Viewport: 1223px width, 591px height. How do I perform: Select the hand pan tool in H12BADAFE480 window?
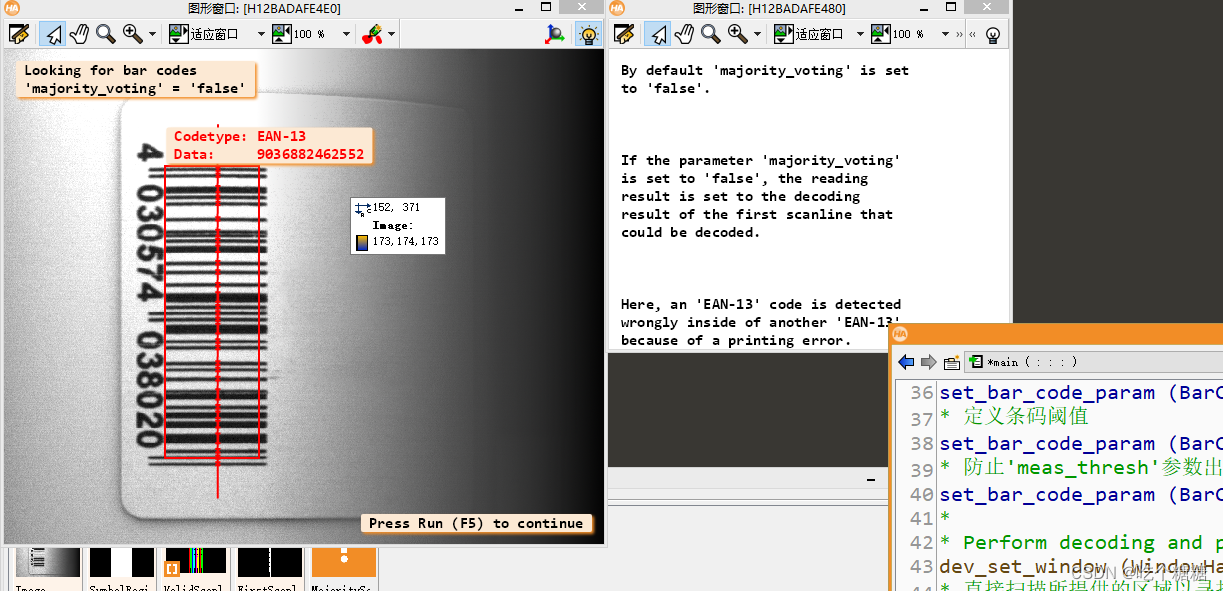[x=684, y=34]
